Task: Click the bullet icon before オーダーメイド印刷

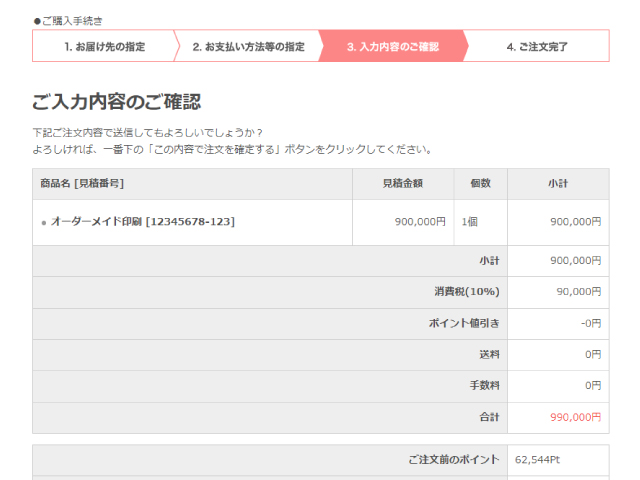Action: point(44,223)
